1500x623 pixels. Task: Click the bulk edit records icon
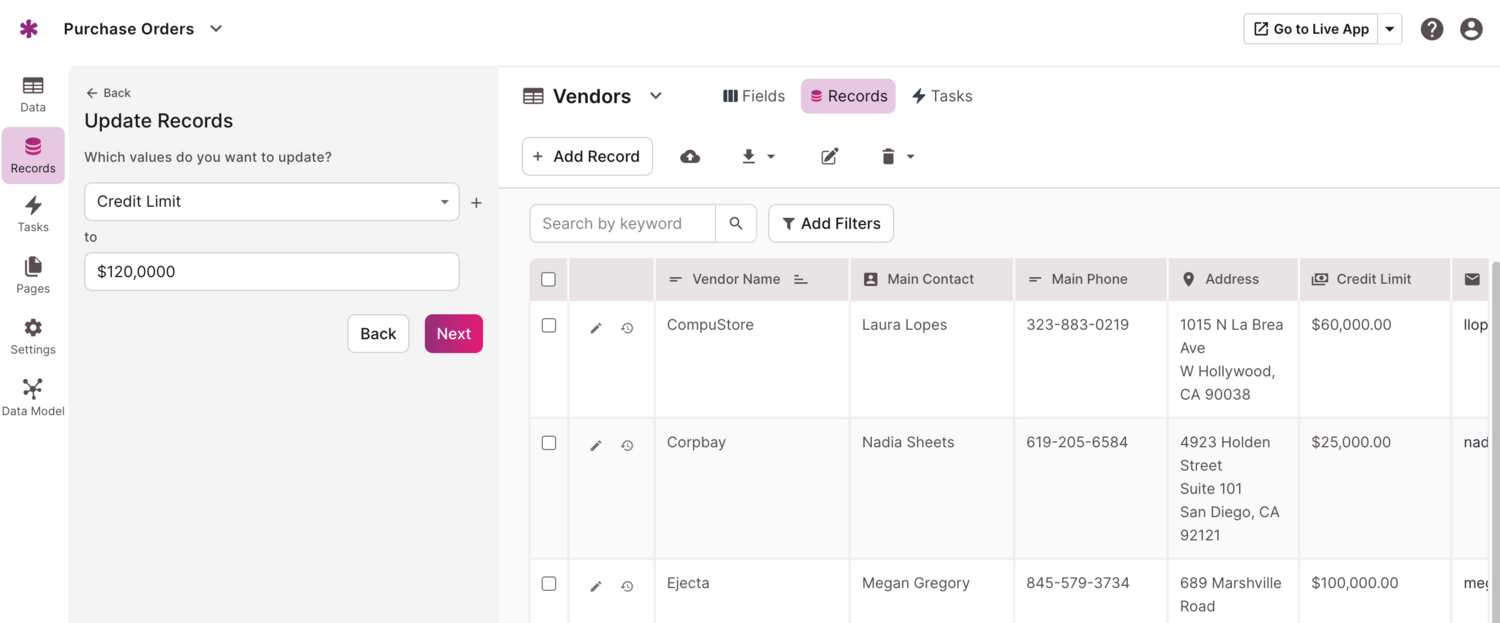(x=829, y=157)
